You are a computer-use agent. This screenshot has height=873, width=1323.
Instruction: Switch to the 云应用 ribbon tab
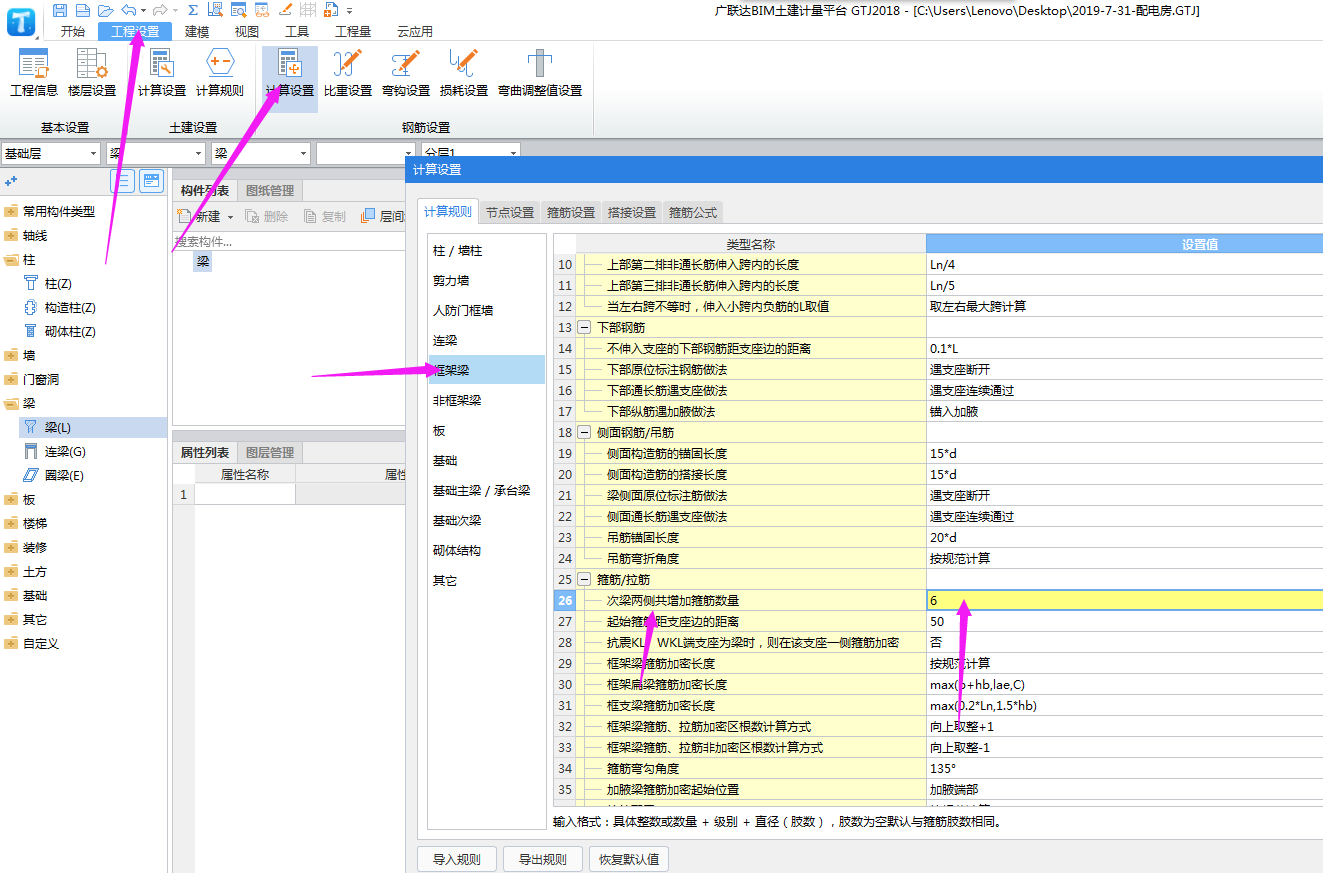click(415, 31)
